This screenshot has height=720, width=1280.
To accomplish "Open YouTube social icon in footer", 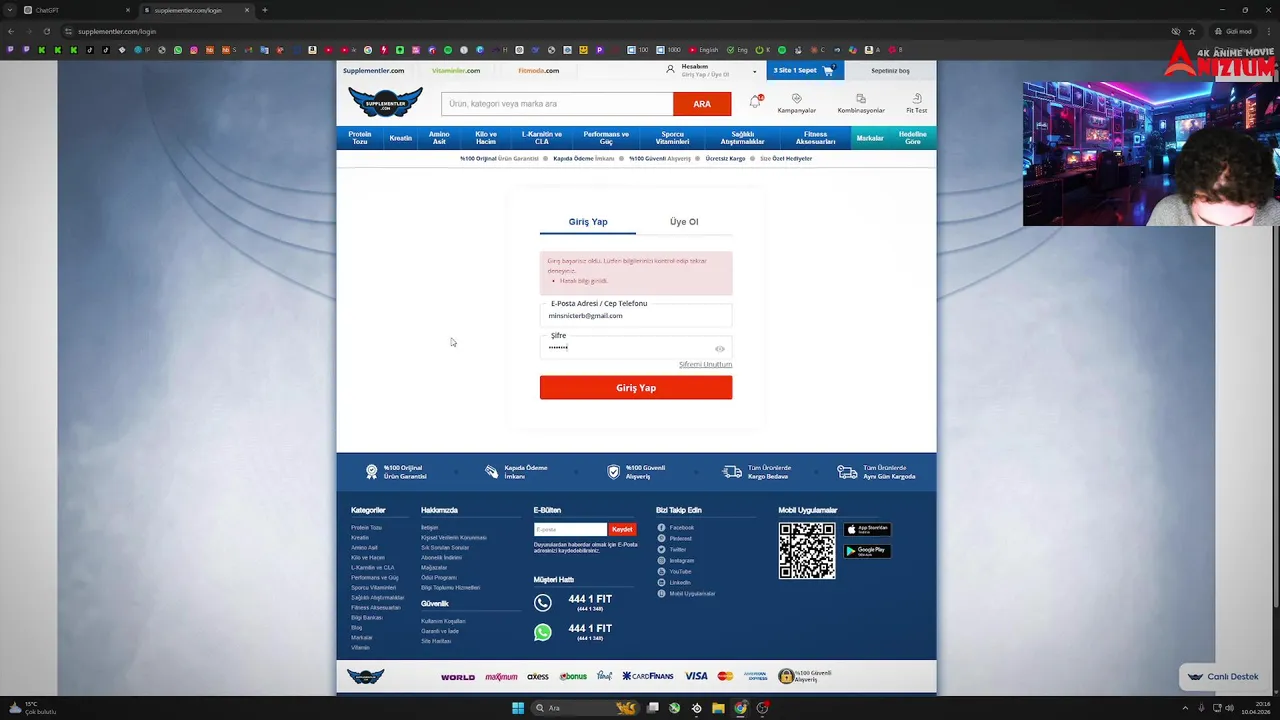I will [661, 572].
